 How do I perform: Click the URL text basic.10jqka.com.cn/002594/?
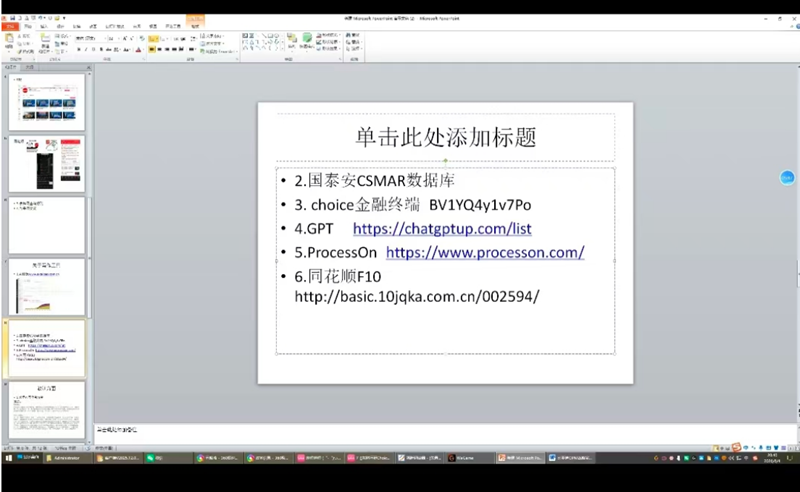[439, 297]
